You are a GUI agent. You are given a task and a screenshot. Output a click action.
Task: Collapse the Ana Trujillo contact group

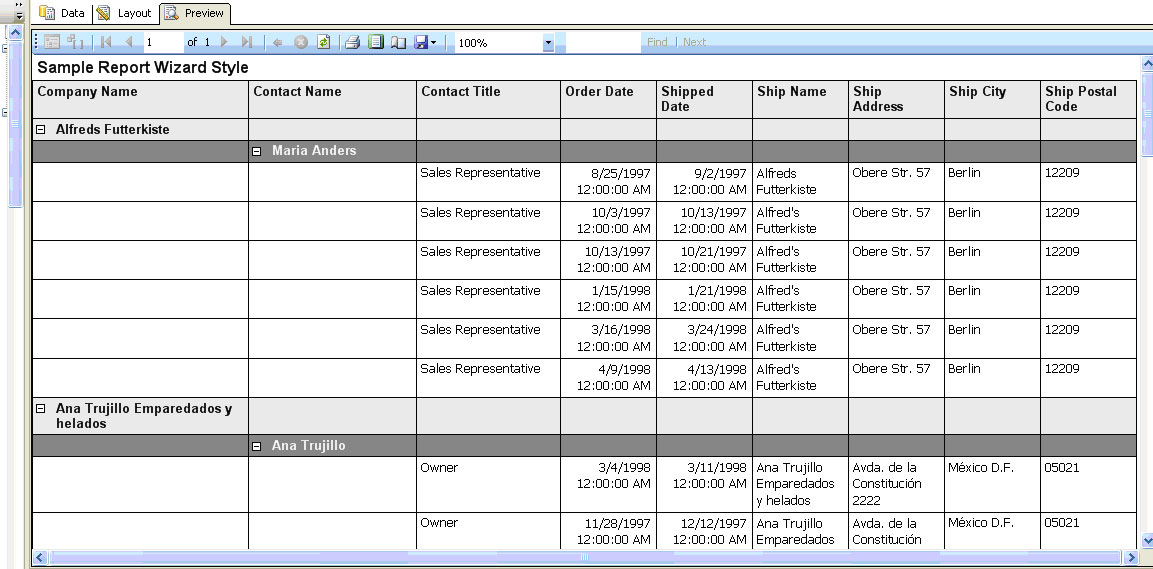pos(257,445)
